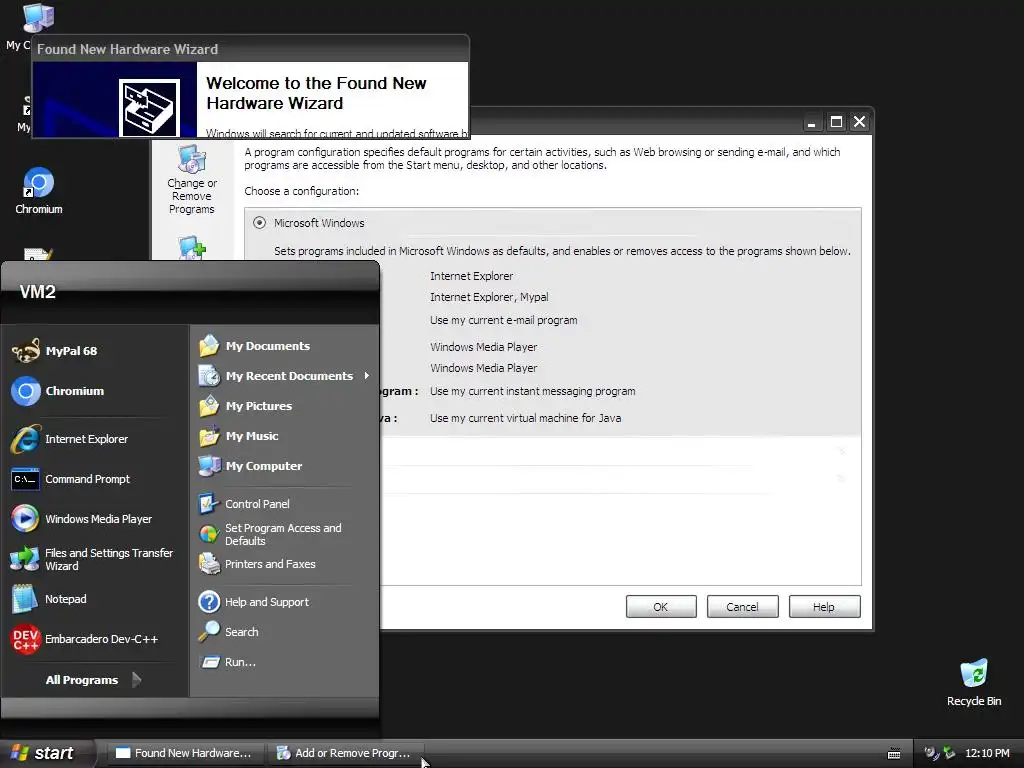Switch to Add or Remove Programs taskbar button
Viewport: 1024px width, 768px height.
point(345,753)
